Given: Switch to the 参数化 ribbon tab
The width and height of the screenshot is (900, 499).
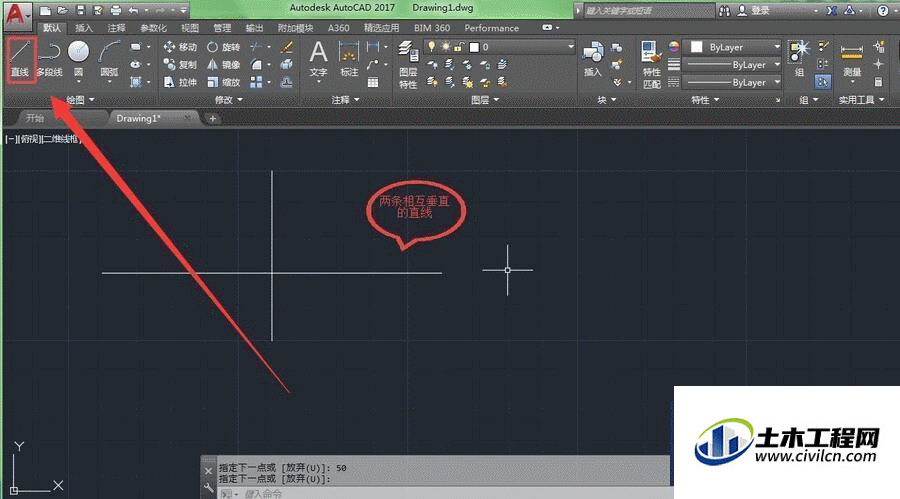Looking at the screenshot, I should pyautogui.click(x=153, y=28).
